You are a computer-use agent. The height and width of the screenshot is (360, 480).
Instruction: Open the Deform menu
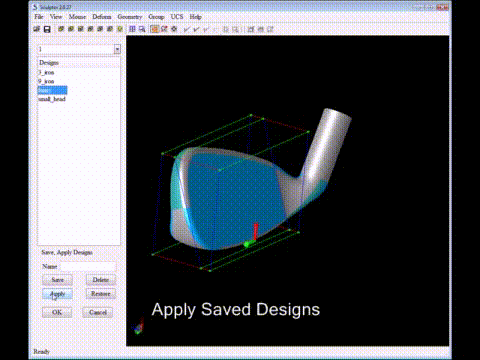[102, 17]
